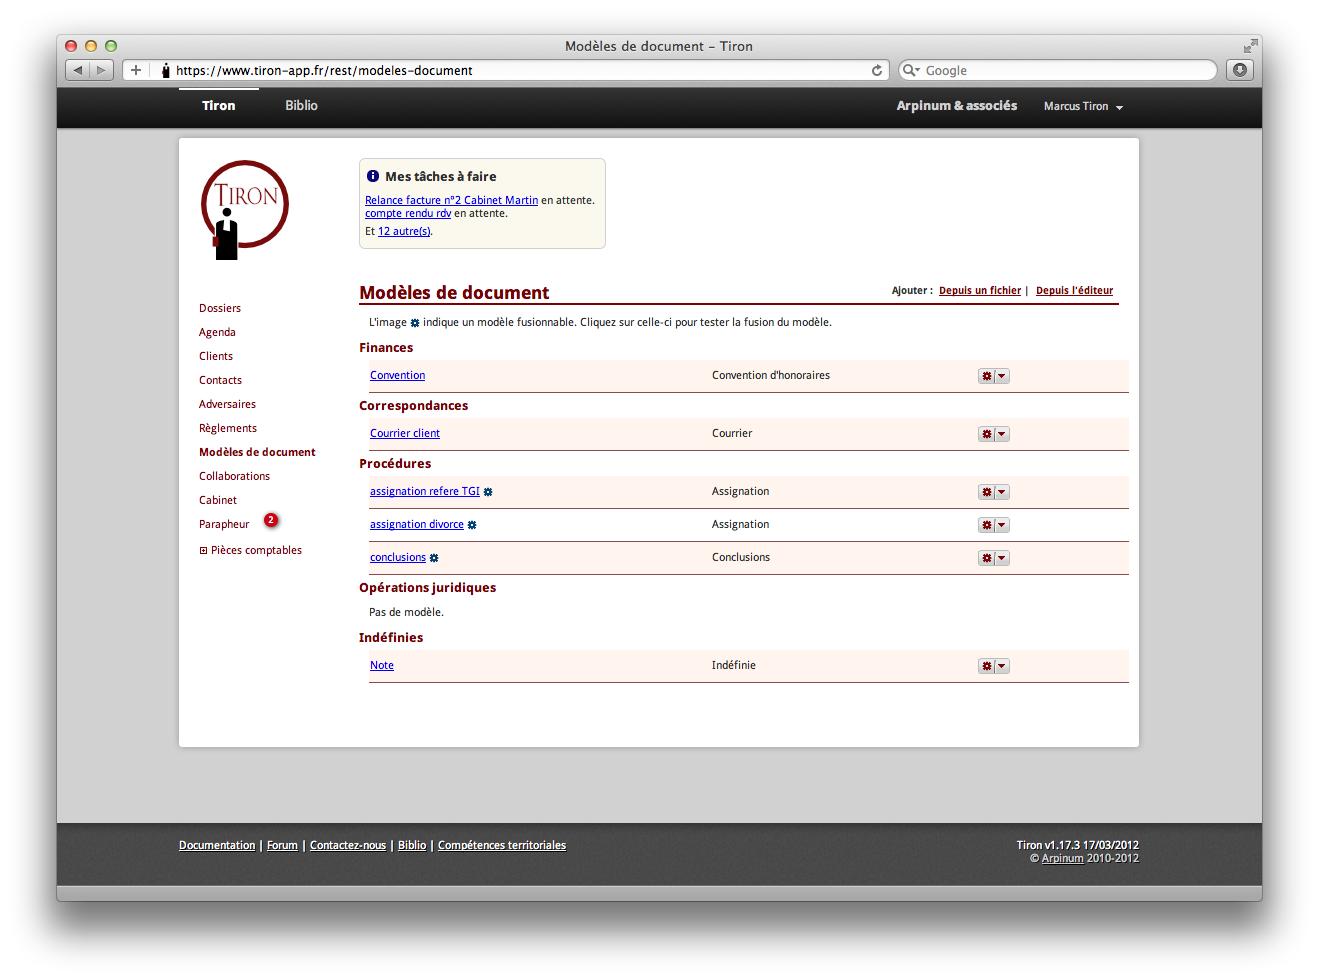Open the Marcus Tiron user dropdown
This screenshot has height=980, width=1319.
click(x=1083, y=106)
